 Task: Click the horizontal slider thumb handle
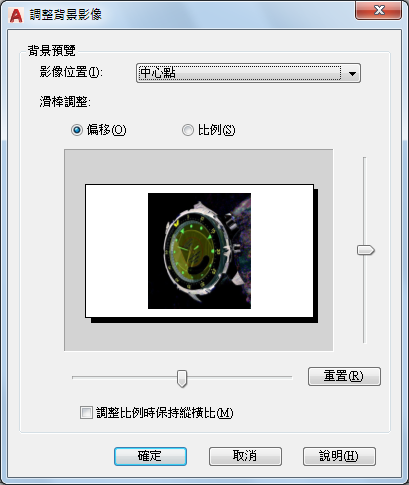[x=182, y=378]
